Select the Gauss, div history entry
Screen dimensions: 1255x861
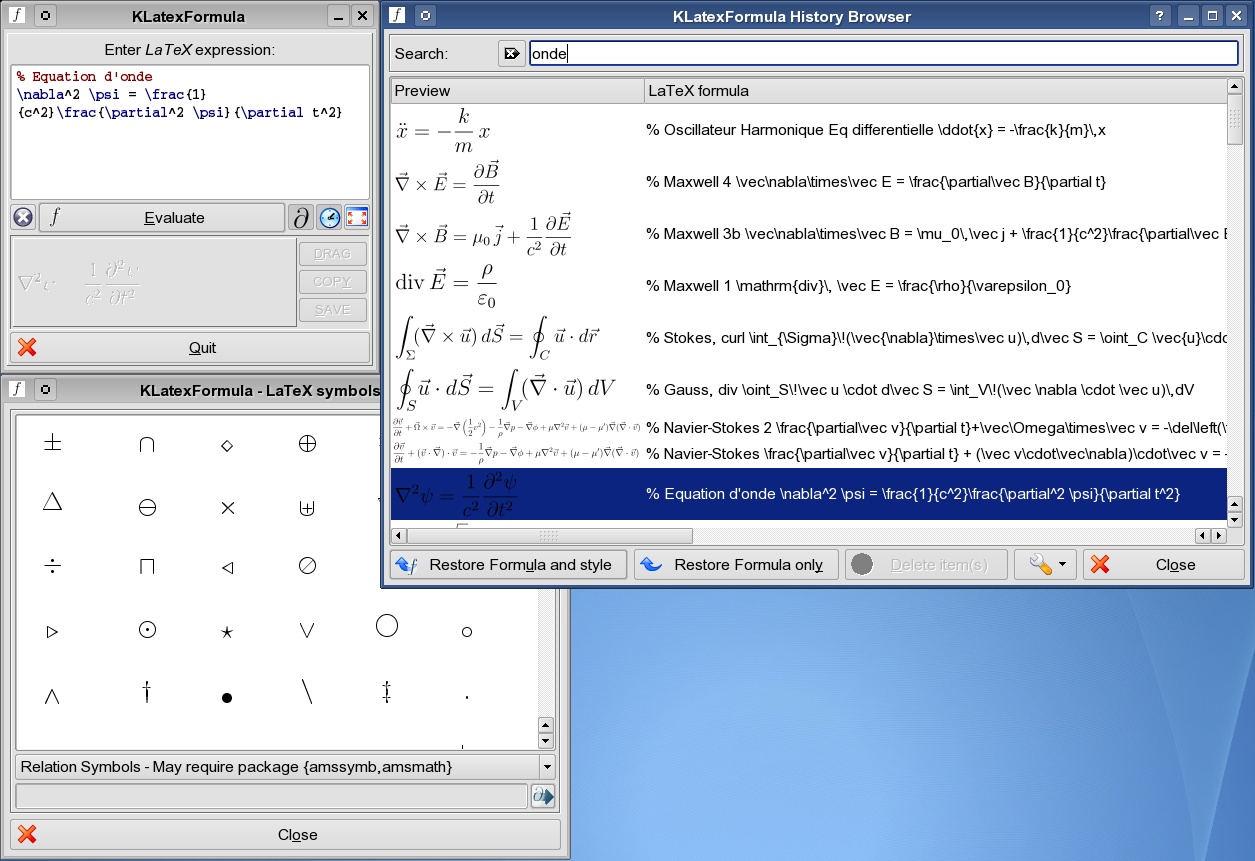pyautogui.click(x=808, y=390)
